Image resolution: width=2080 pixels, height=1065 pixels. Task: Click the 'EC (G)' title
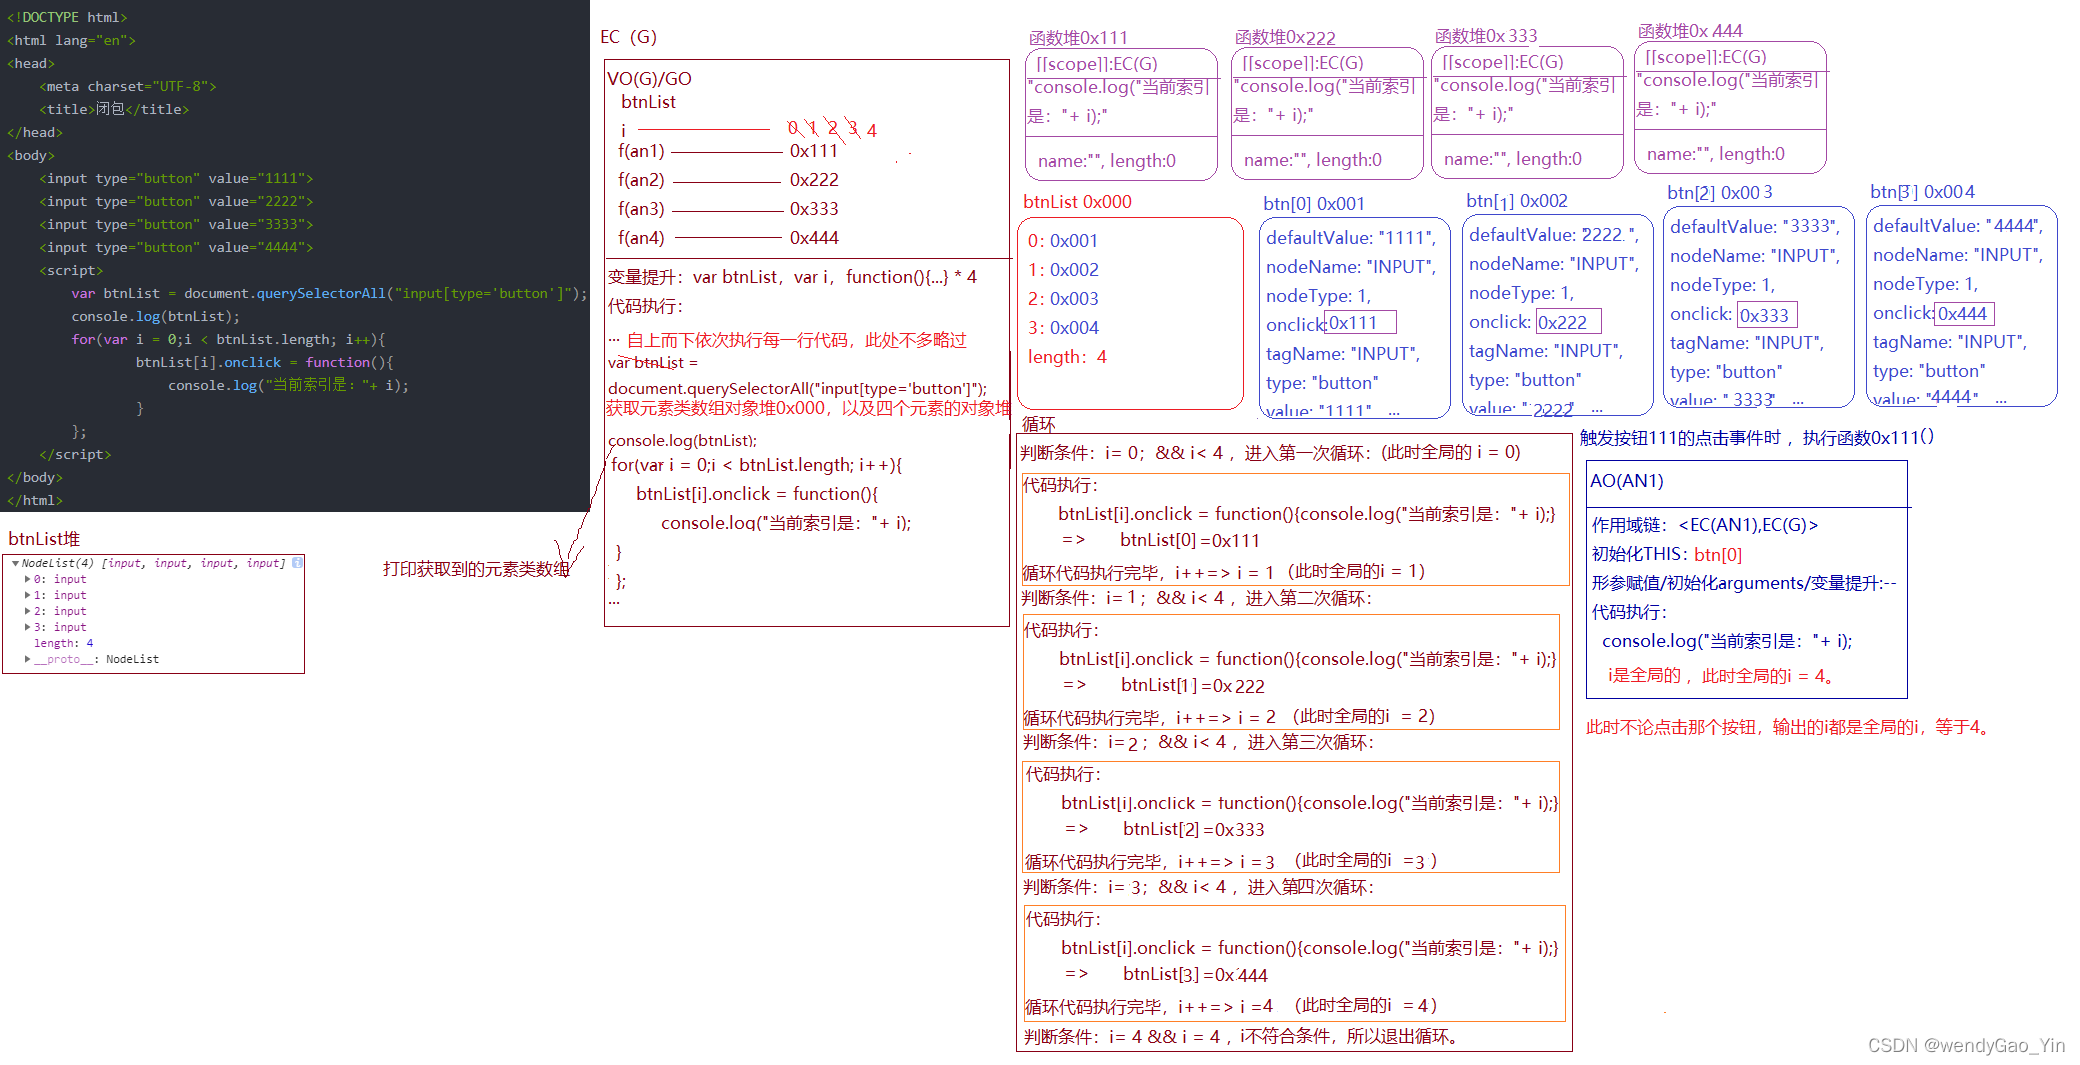[628, 37]
